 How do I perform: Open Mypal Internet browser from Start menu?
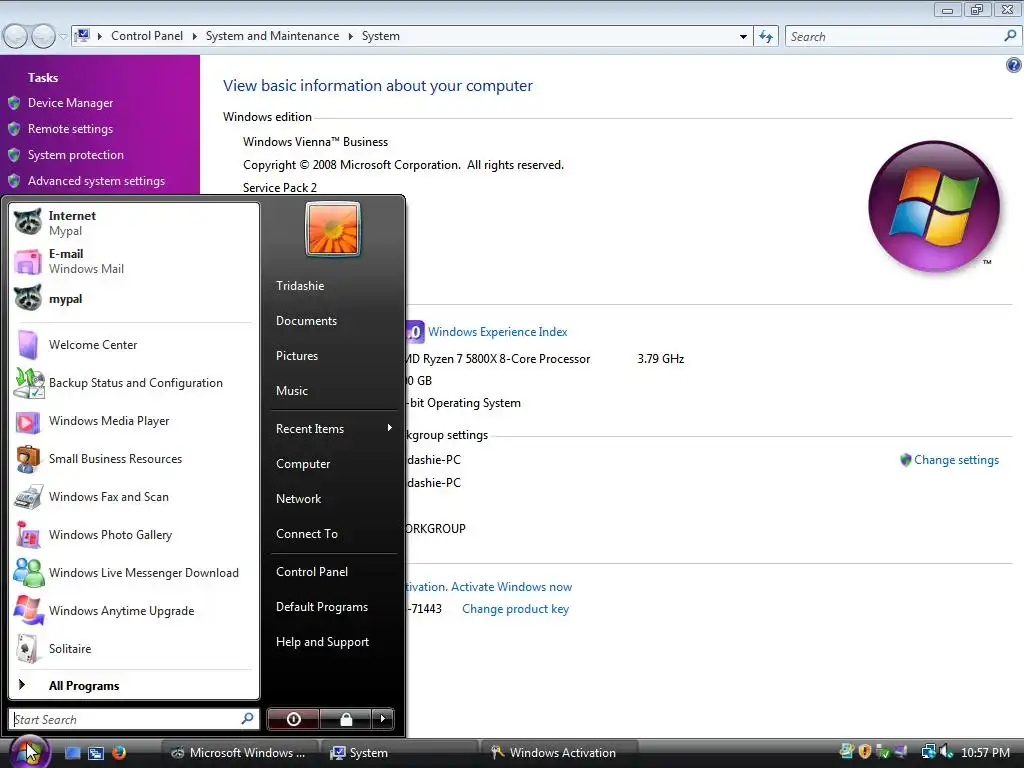134,223
